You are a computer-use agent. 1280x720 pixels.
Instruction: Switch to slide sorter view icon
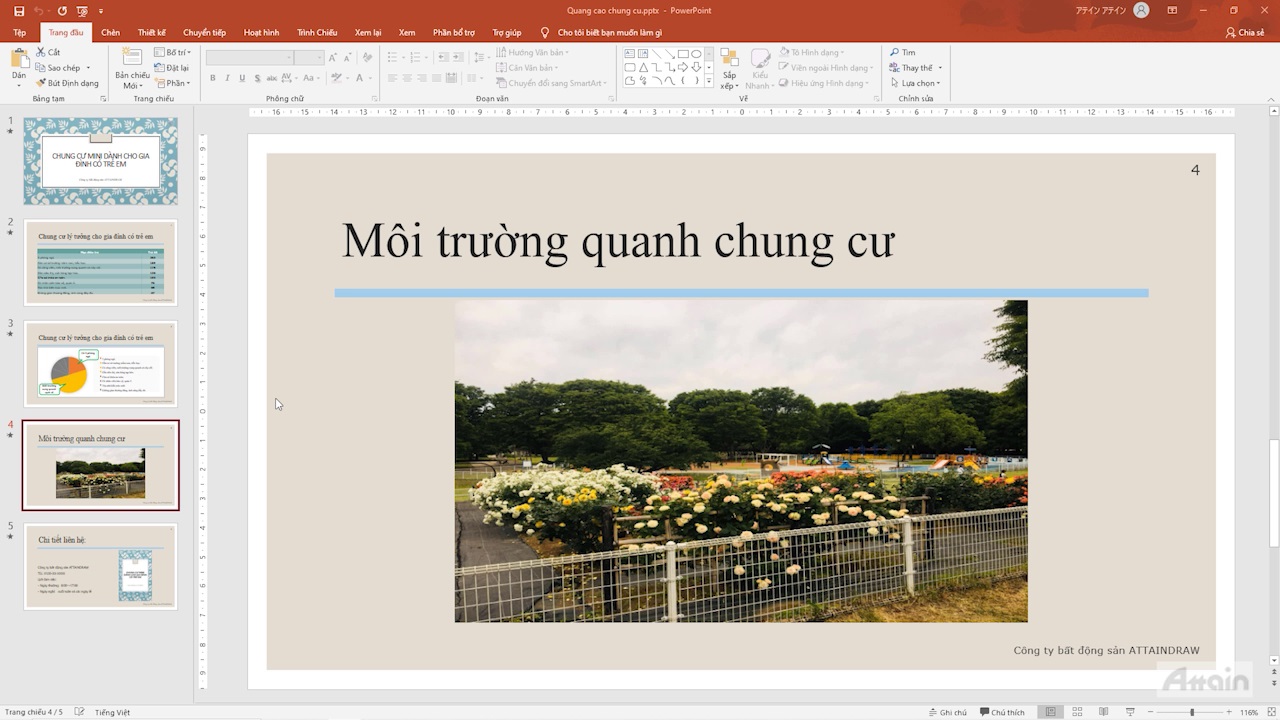pos(1077,712)
